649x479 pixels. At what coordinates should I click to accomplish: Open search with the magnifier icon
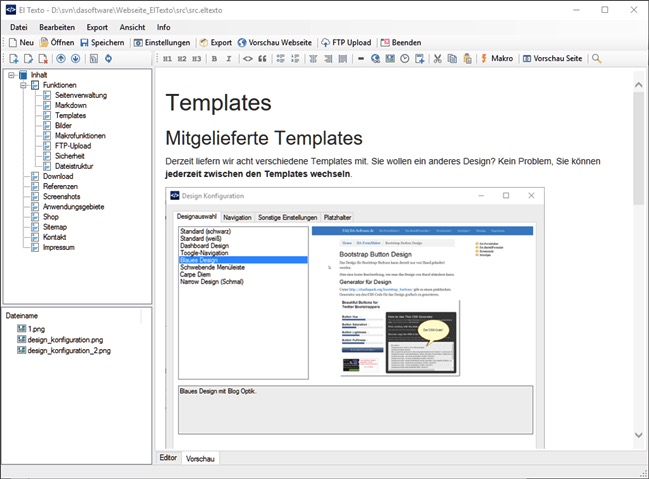pyautogui.click(x=596, y=59)
